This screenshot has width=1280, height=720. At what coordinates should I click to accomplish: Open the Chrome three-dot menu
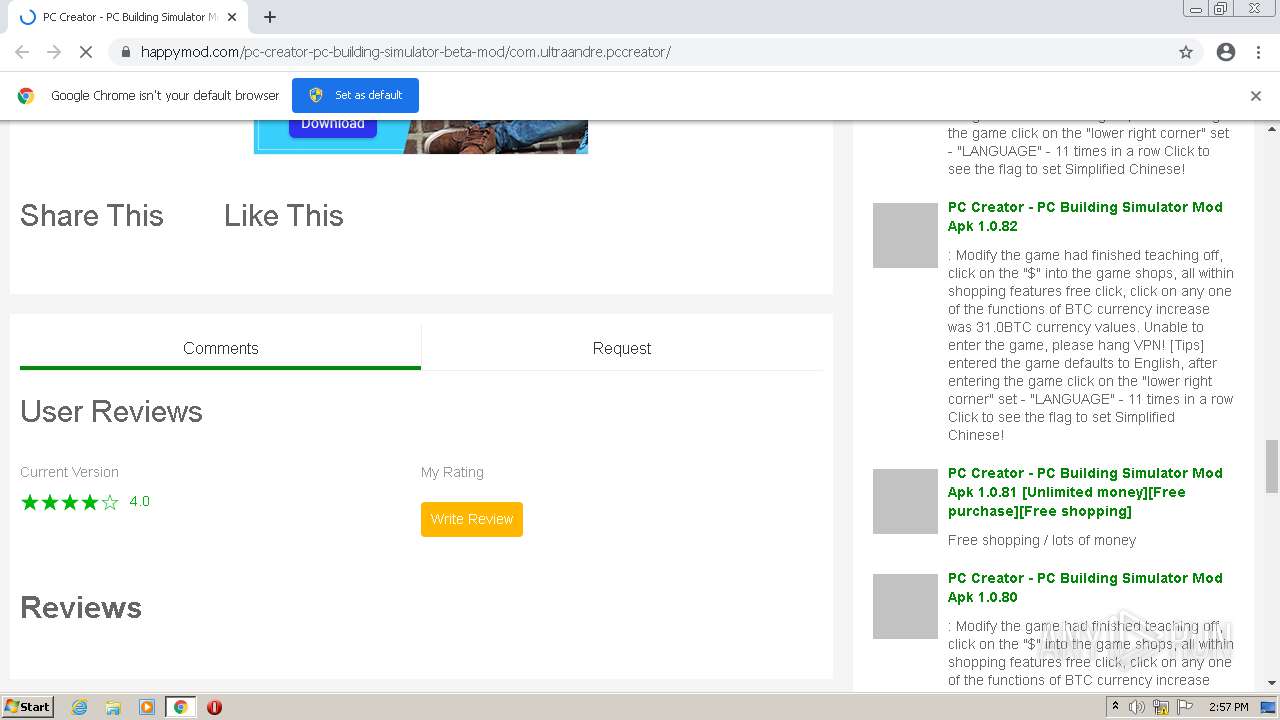1258,52
